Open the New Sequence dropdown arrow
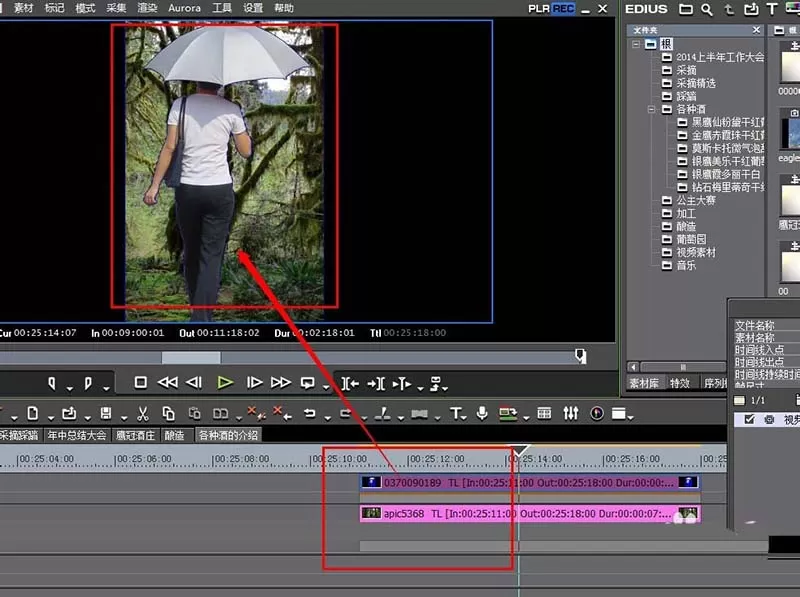The image size is (800, 597). tap(51, 418)
